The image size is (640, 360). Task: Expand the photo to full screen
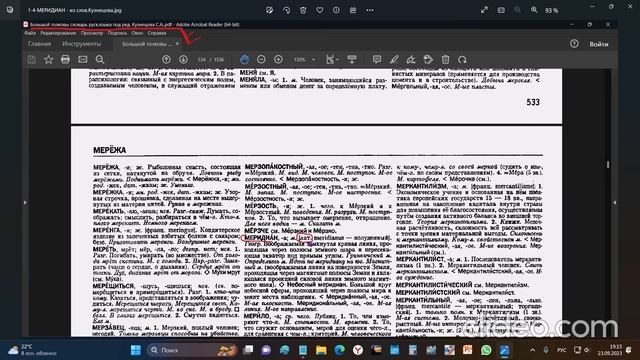(x=484, y=10)
